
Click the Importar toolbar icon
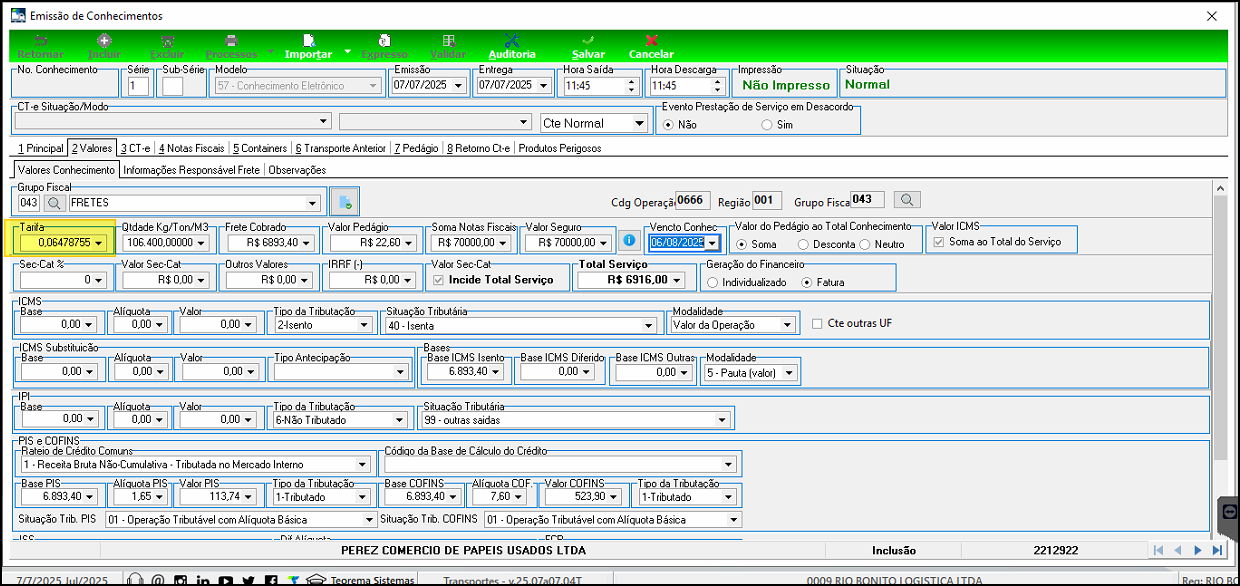click(x=308, y=41)
